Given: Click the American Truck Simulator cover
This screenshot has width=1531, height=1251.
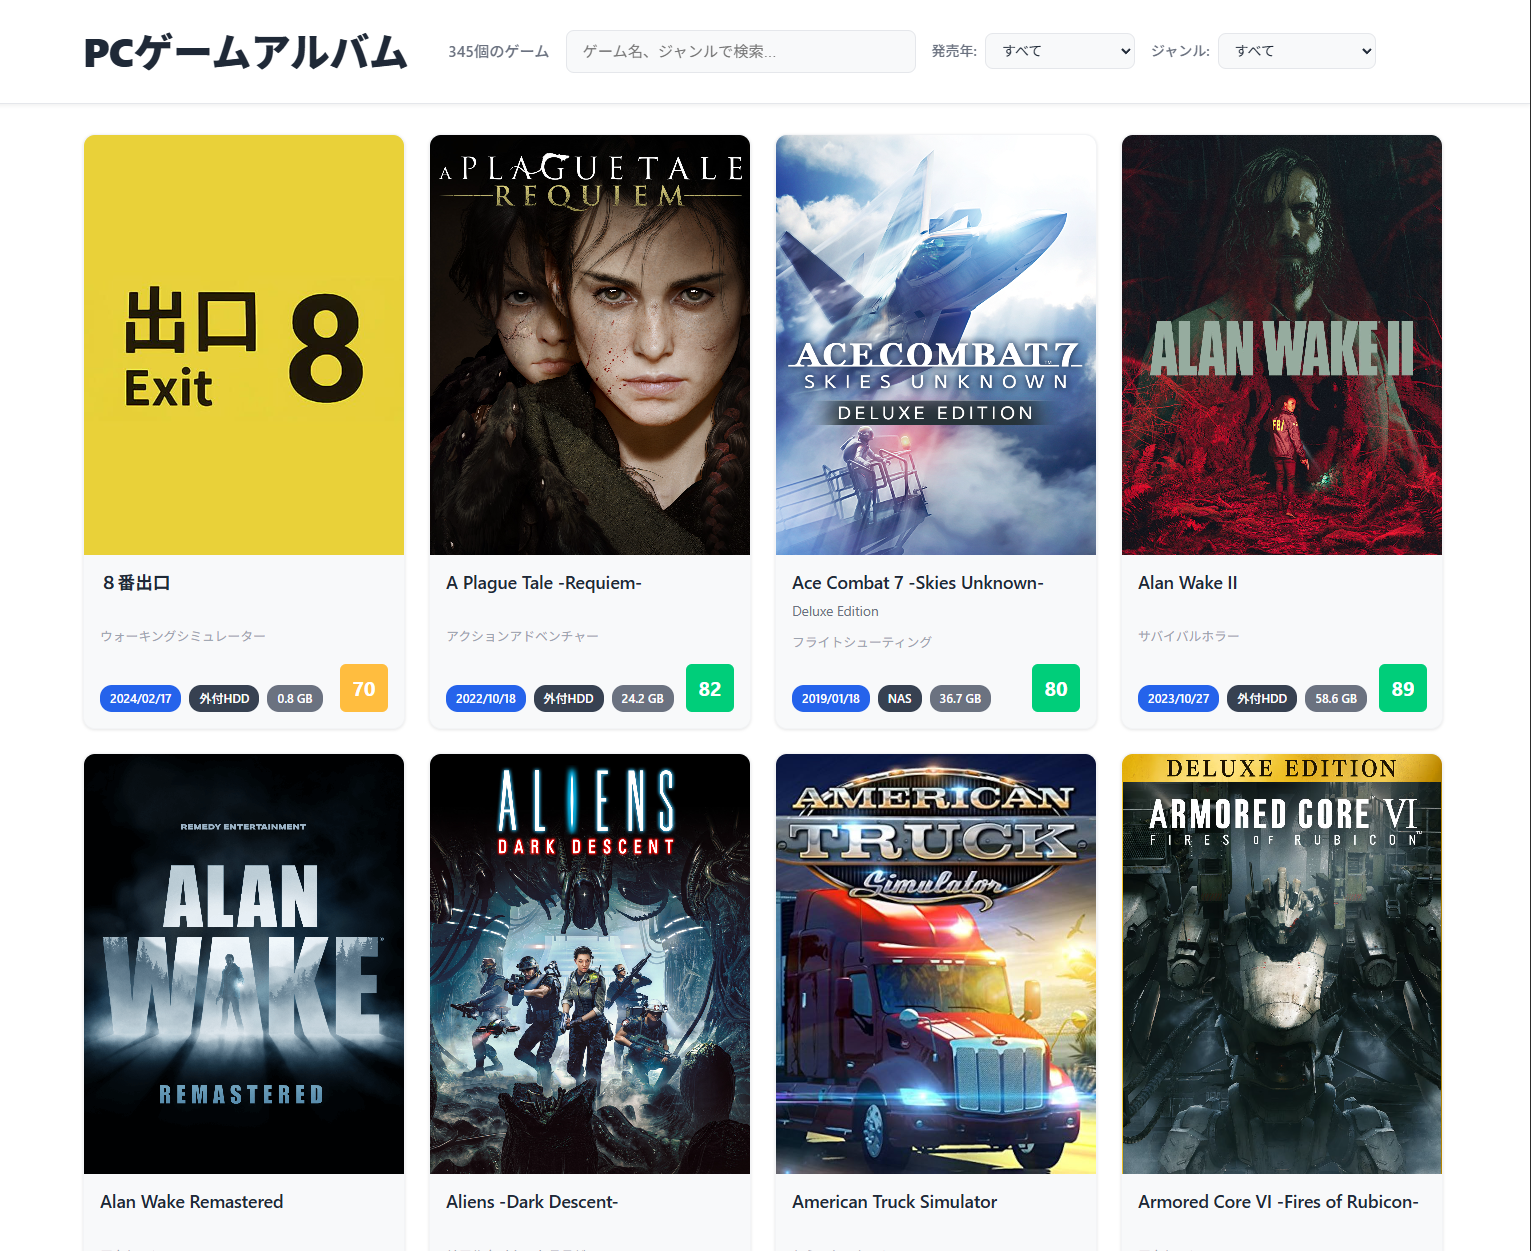Looking at the screenshot, I should pyautogui.click(x=935, y=963).
